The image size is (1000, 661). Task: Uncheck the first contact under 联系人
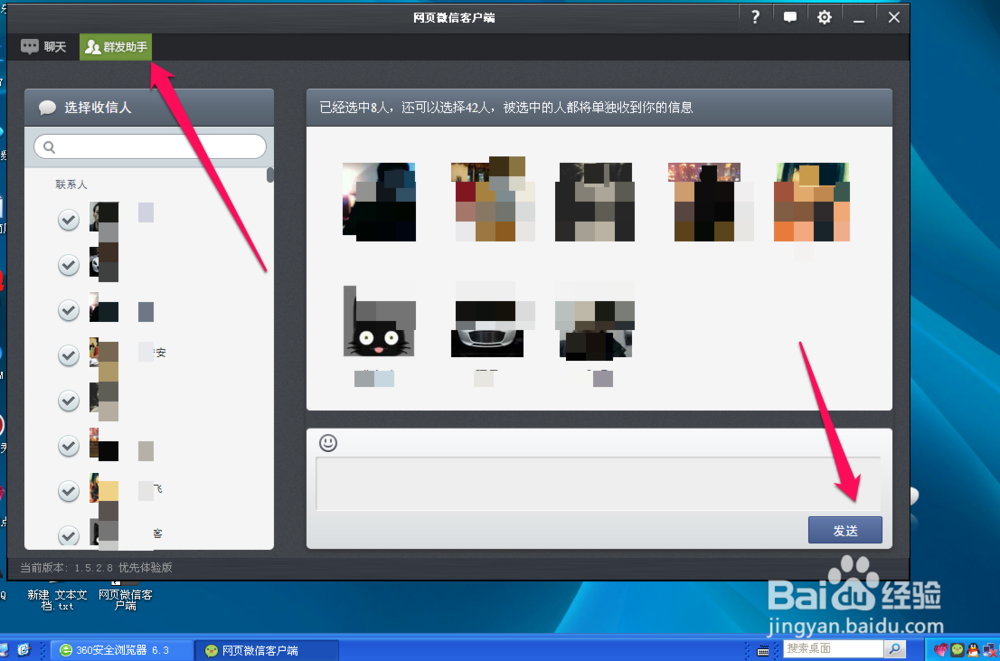[x=68, y=220]
